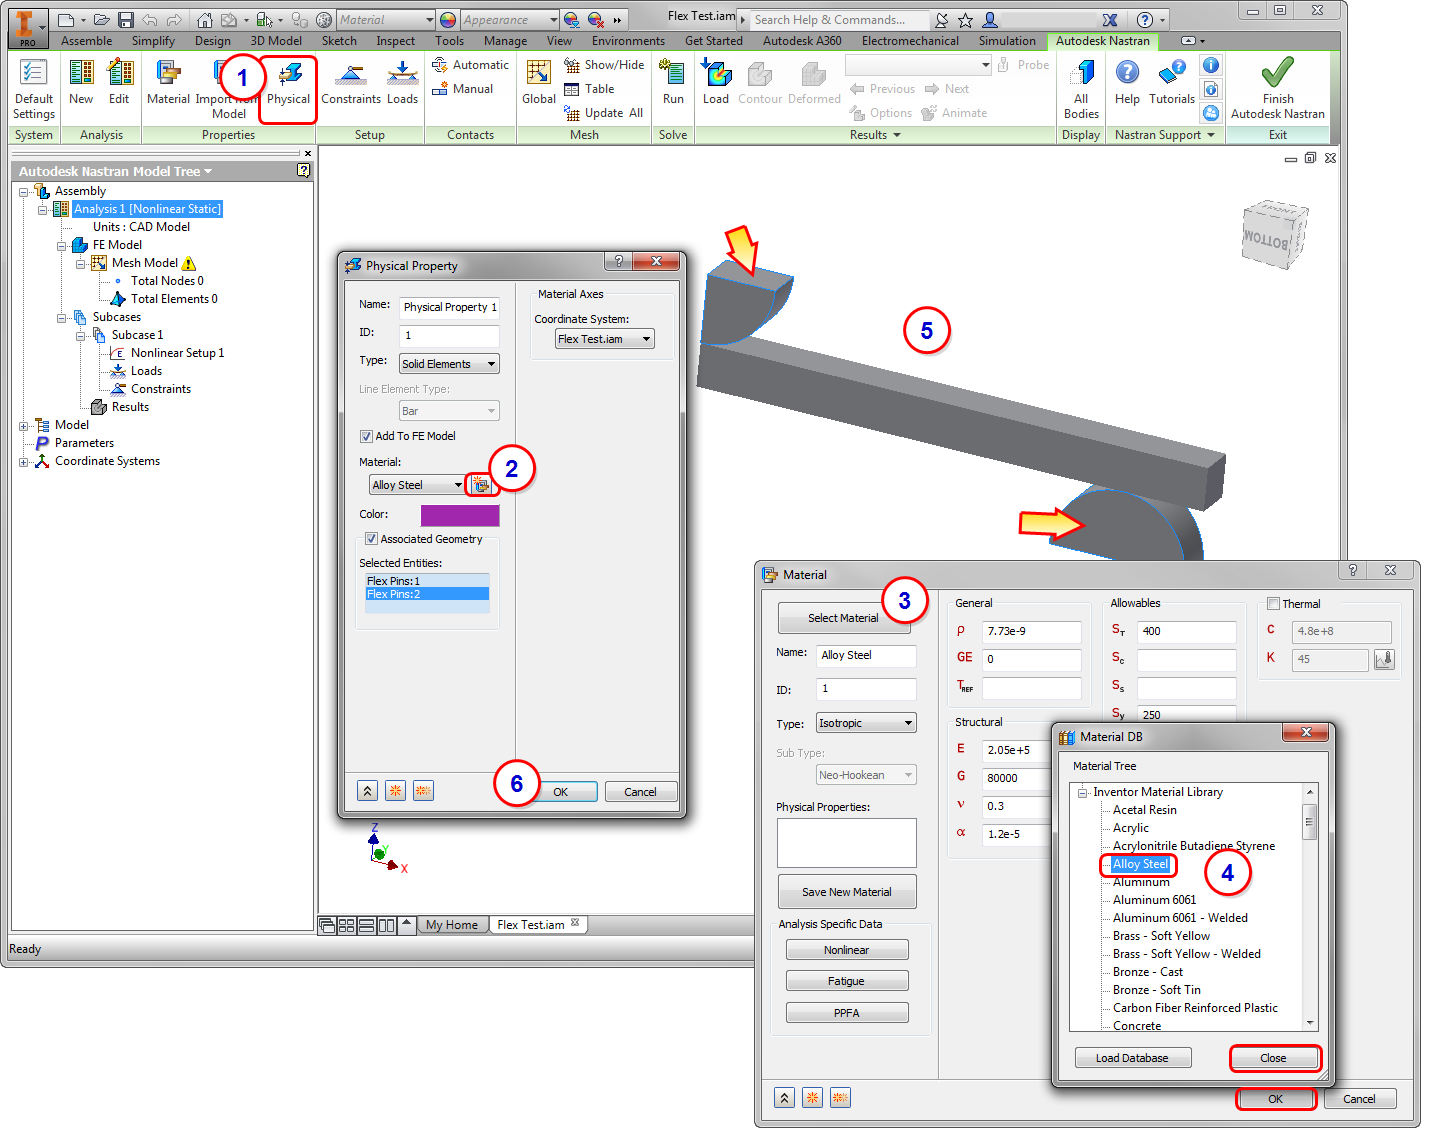Click Finish Autodesk Nastran
Image resolution: width=1431 pixels, height=1138 pixels.
[1278, 89]
